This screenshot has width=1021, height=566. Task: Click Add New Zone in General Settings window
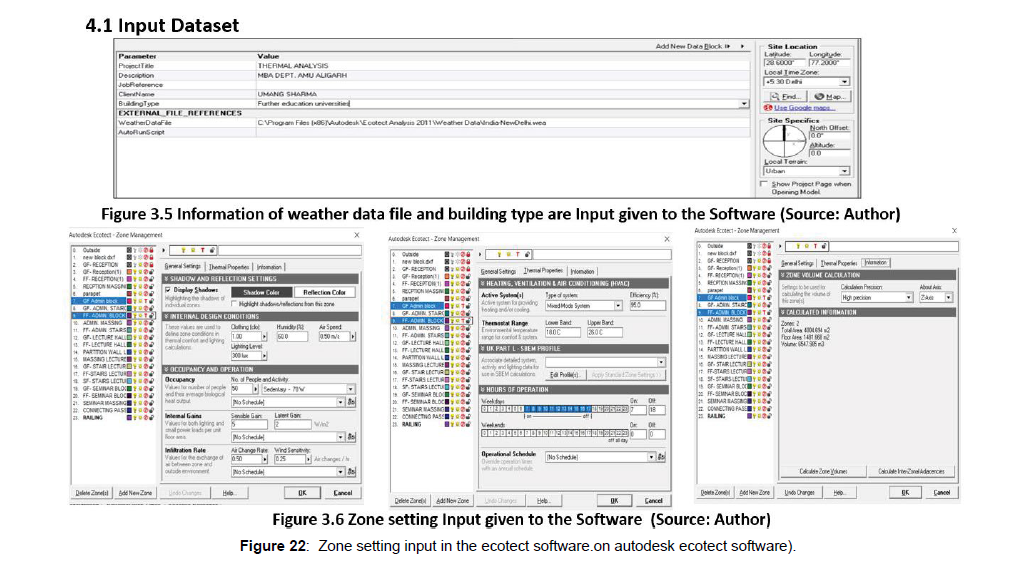coord(135,493)
